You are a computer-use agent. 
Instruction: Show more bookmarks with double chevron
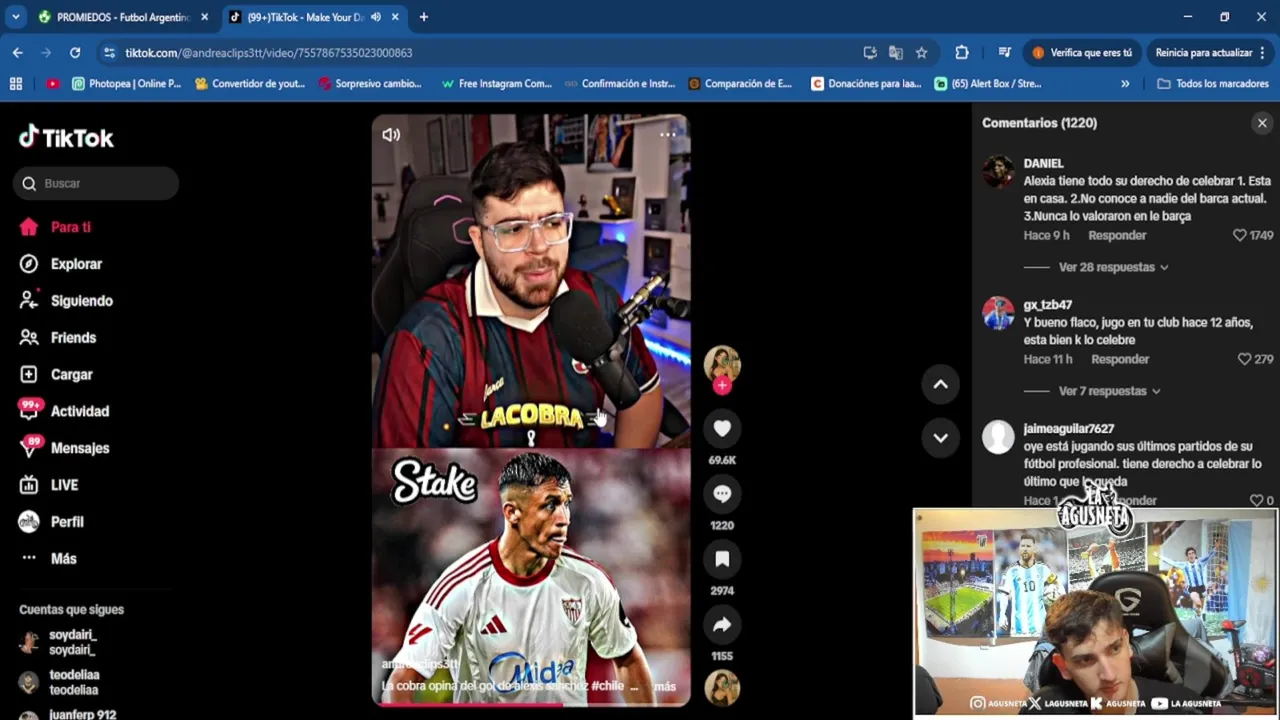coord(1125,84)
